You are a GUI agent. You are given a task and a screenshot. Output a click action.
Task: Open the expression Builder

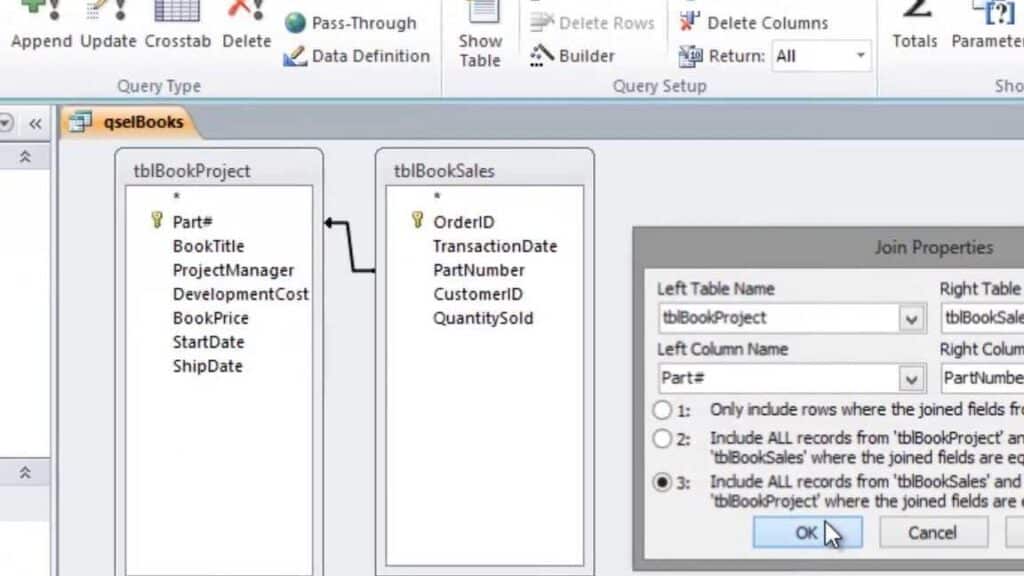(x=574, y=56)
